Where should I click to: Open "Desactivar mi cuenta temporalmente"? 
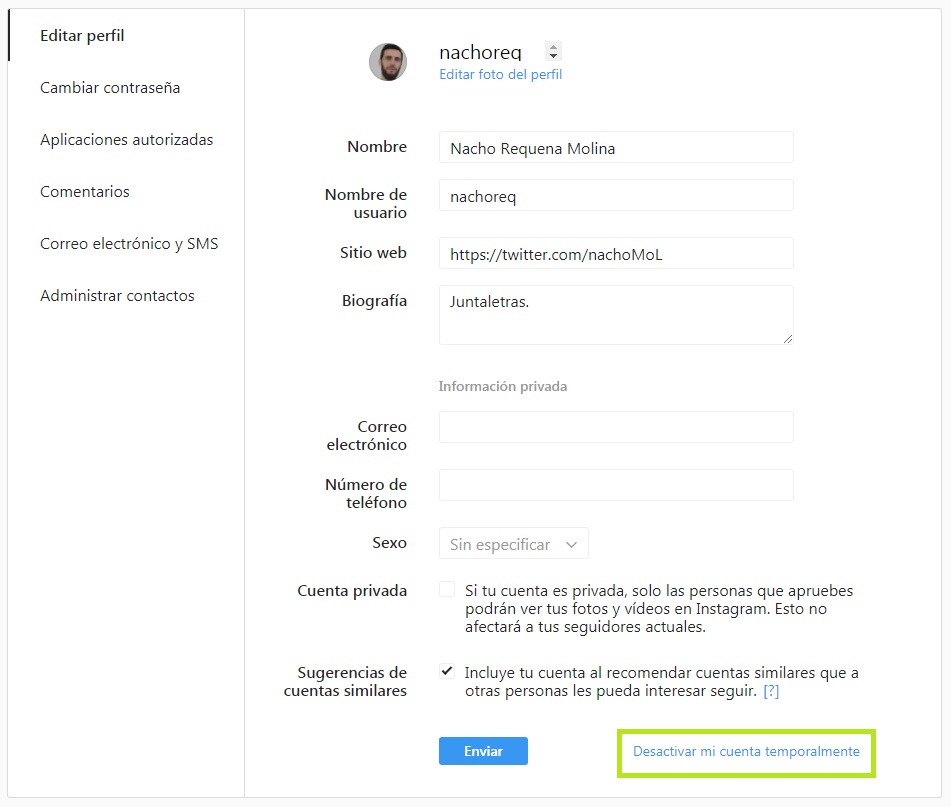(744, 751)
